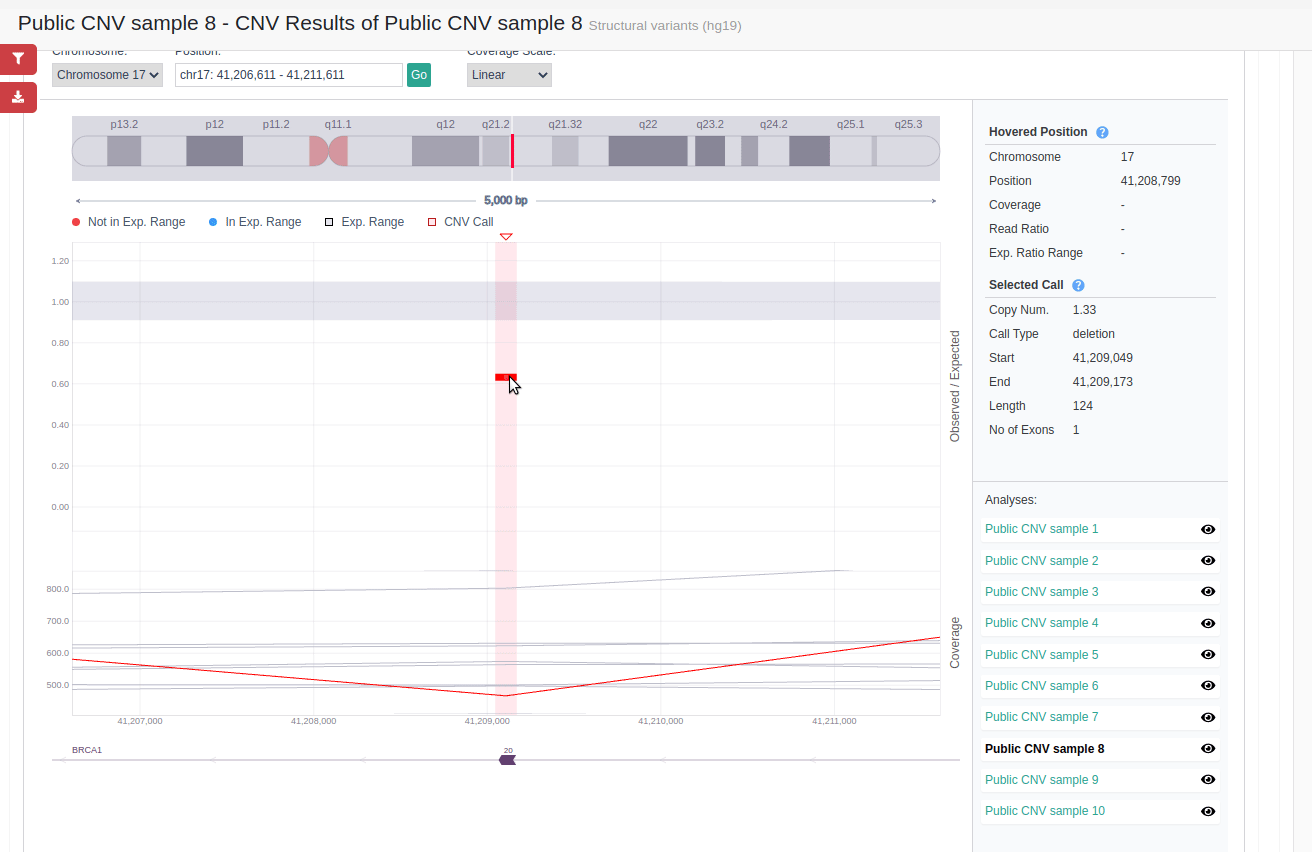
Task: Click the q21.2 band on chromosome ideogram
Action: [497, 149]
